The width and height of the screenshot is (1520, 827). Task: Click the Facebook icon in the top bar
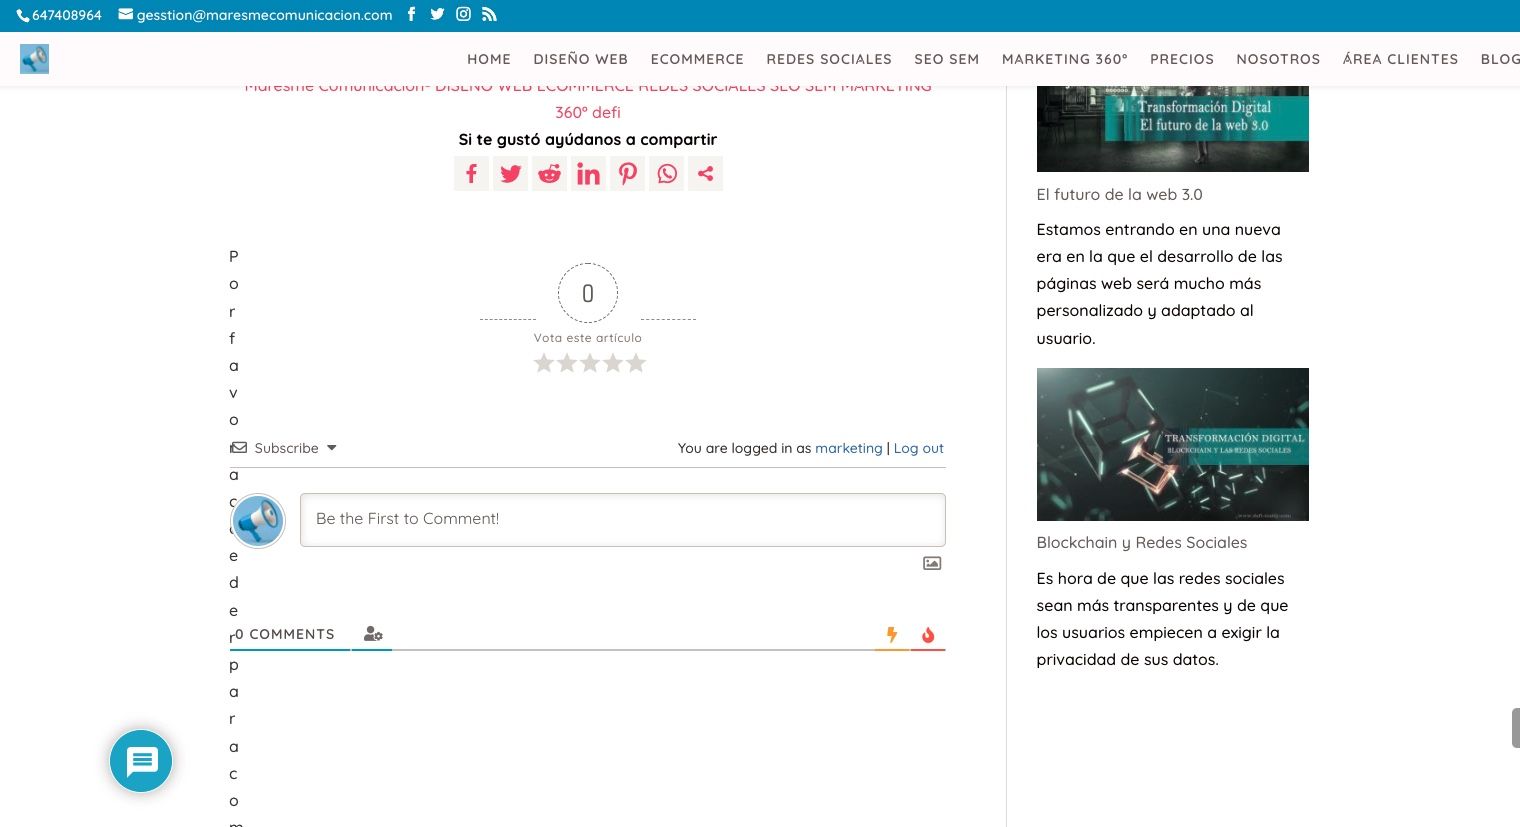click(411, 14)
